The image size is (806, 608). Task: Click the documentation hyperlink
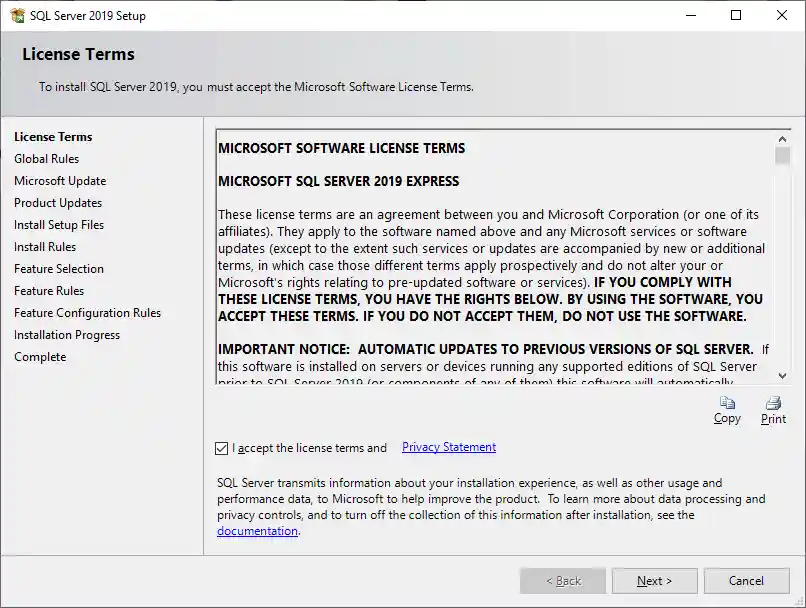(x=257, y=530)
